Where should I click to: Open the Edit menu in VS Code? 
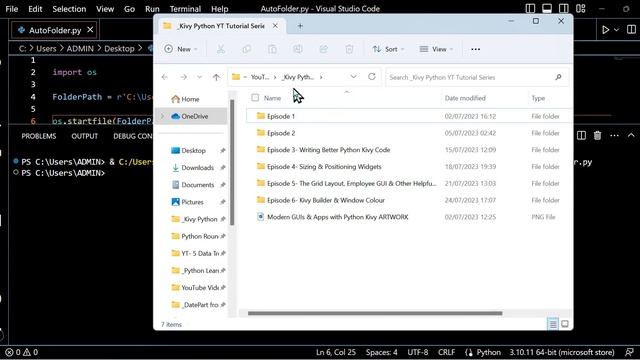click(35, 9)
